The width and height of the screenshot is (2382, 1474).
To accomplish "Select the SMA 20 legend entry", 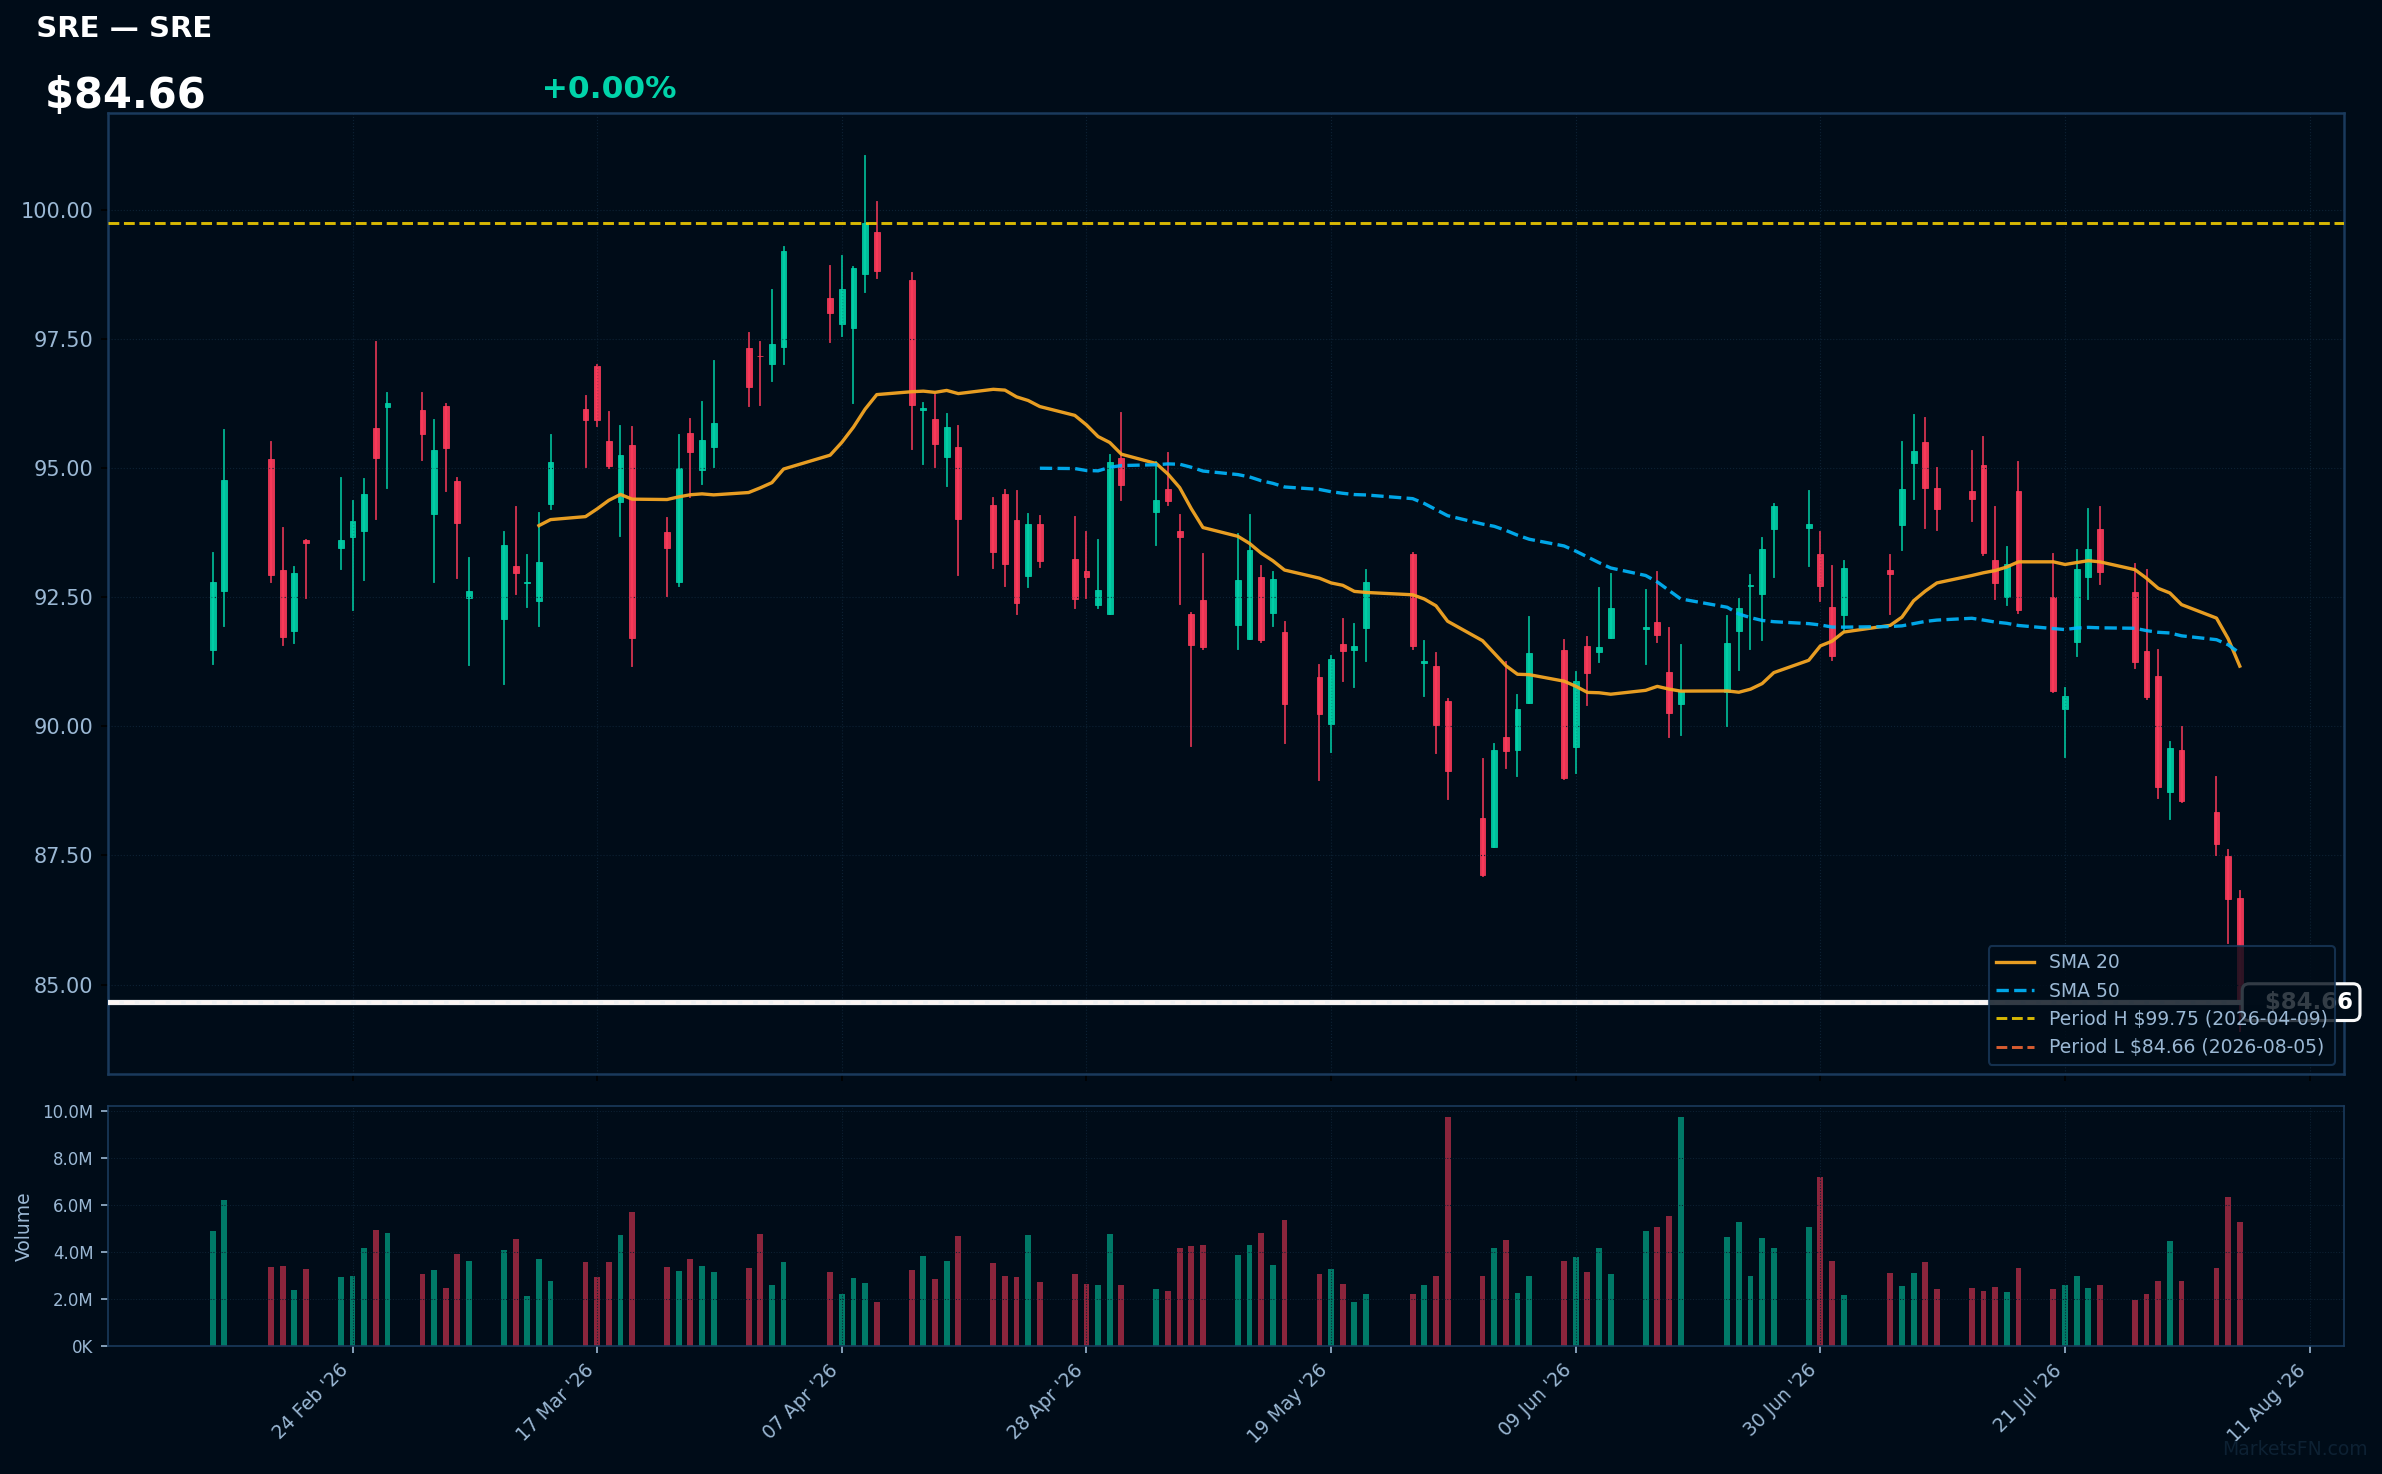I will click(2058, 962).
